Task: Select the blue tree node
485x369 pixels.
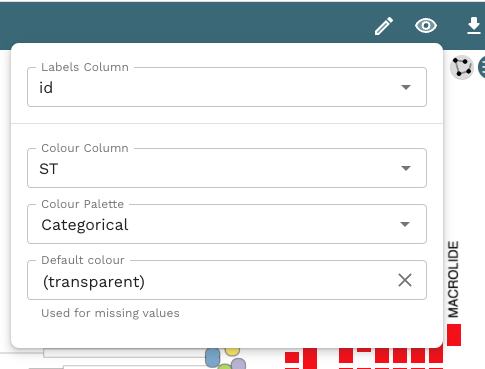Action: tap(213, 357)
